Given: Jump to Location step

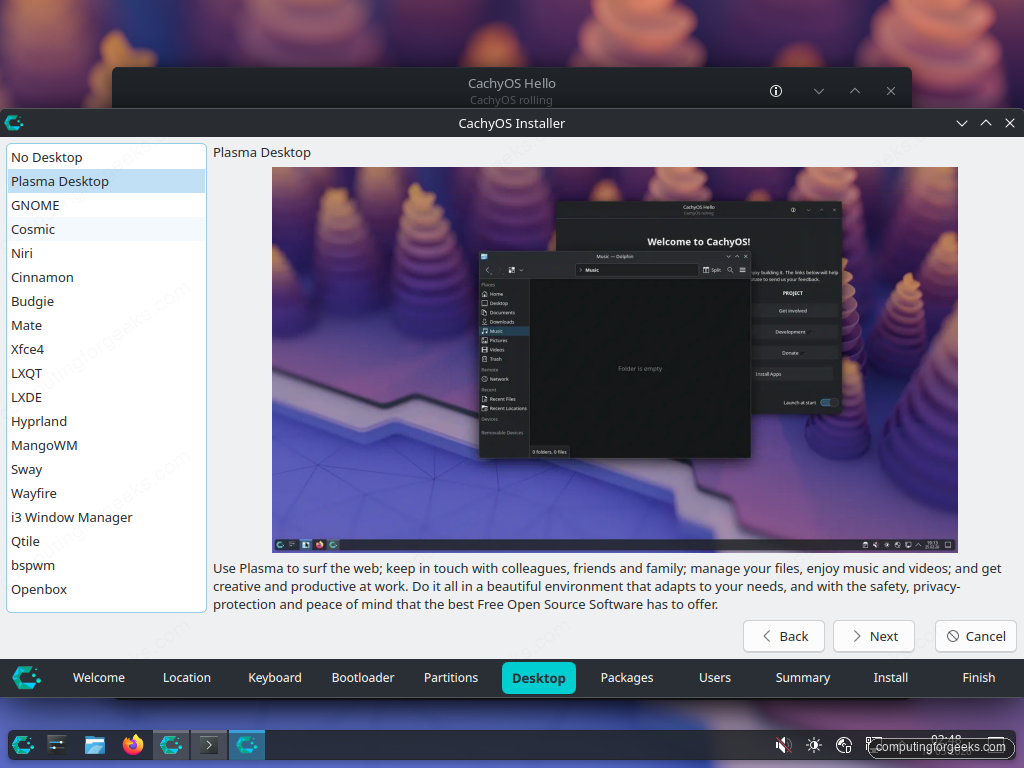Looking at the screenshot, I should pos(187,678).
